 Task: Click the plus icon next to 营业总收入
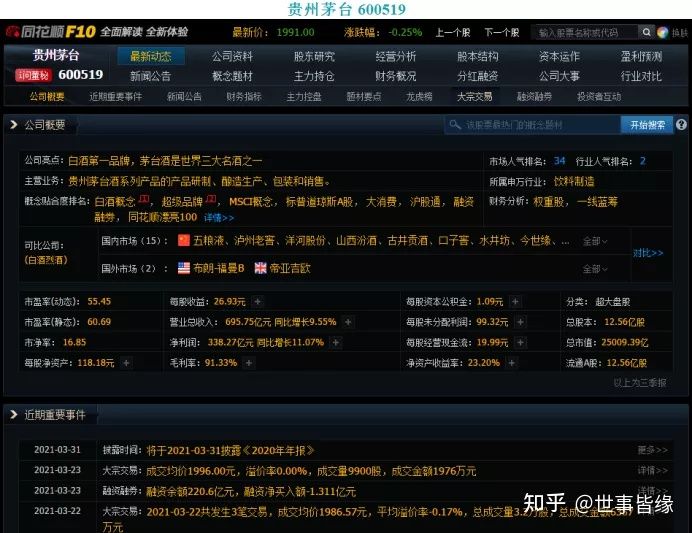pos(348,322)
